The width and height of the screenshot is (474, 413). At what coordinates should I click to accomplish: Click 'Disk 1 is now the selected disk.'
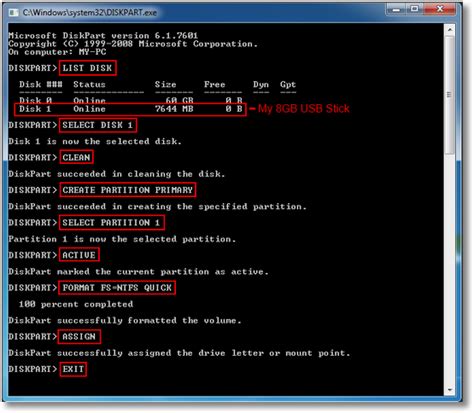95,141
